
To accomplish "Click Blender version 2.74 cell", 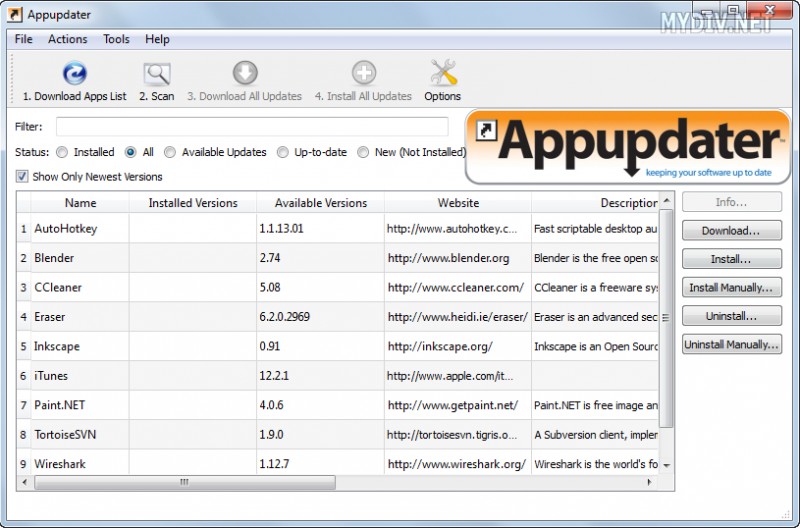I will click(320, 258).
